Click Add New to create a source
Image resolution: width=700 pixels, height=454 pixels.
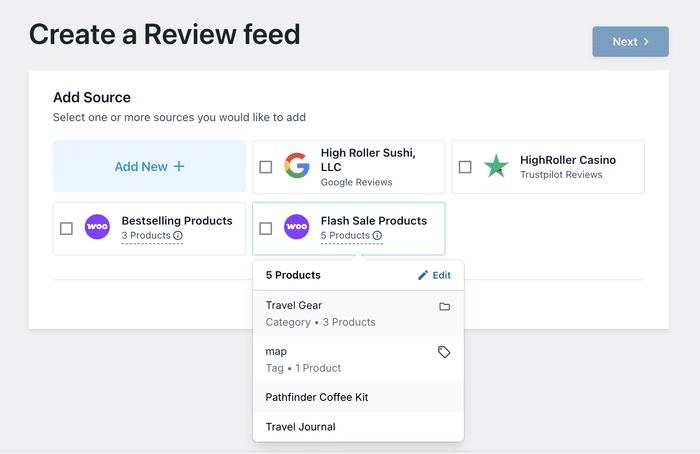coord(149,166)
